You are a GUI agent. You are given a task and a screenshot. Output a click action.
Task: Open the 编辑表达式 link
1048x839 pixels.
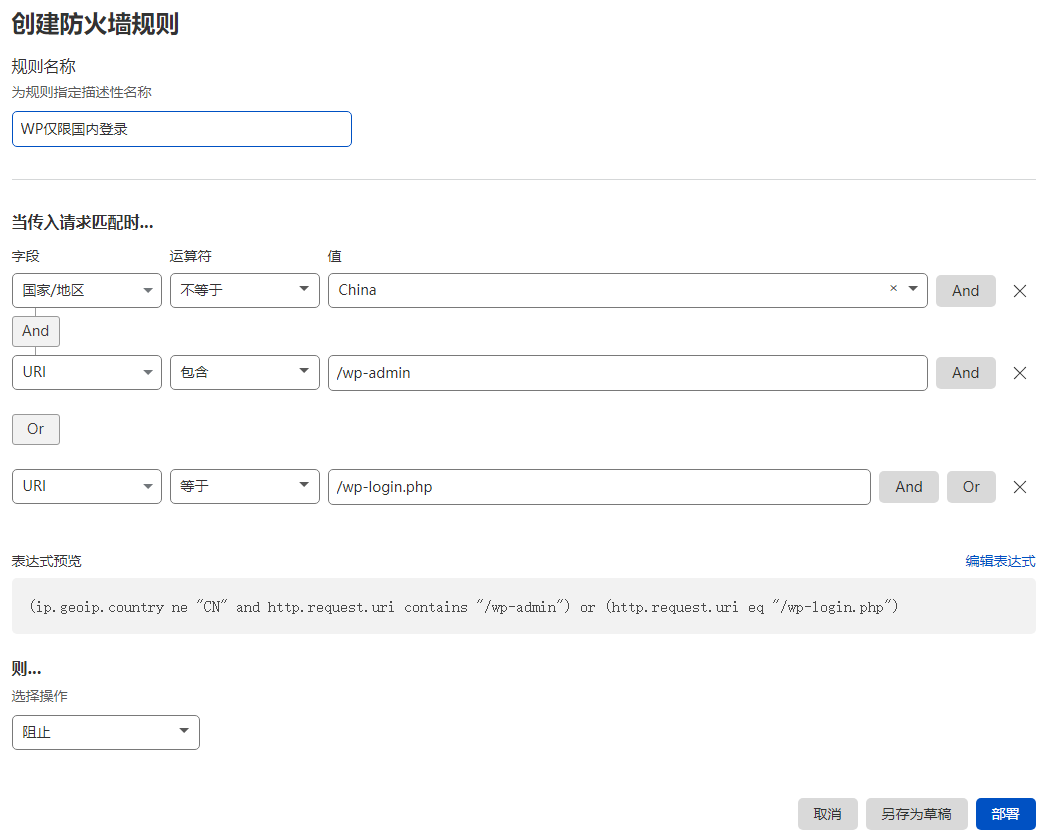click(x=1000, y=561)
